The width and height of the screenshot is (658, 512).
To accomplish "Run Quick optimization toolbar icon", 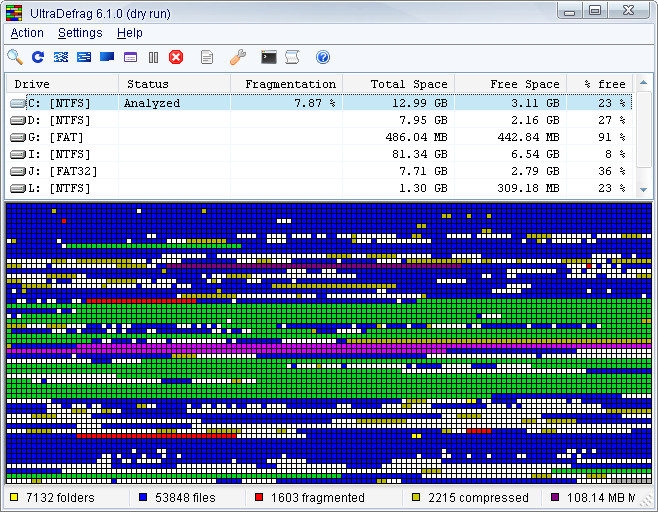I will tap(84, 57).
